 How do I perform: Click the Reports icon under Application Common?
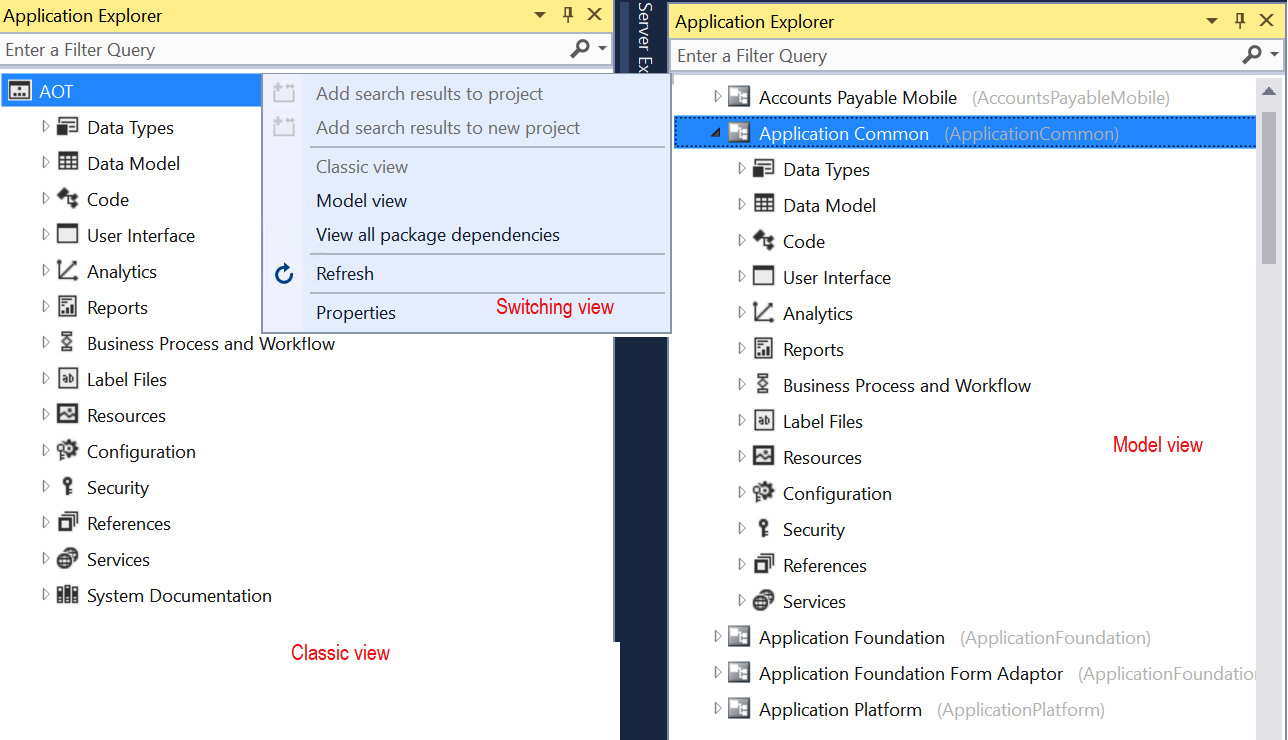coord(764,349)
